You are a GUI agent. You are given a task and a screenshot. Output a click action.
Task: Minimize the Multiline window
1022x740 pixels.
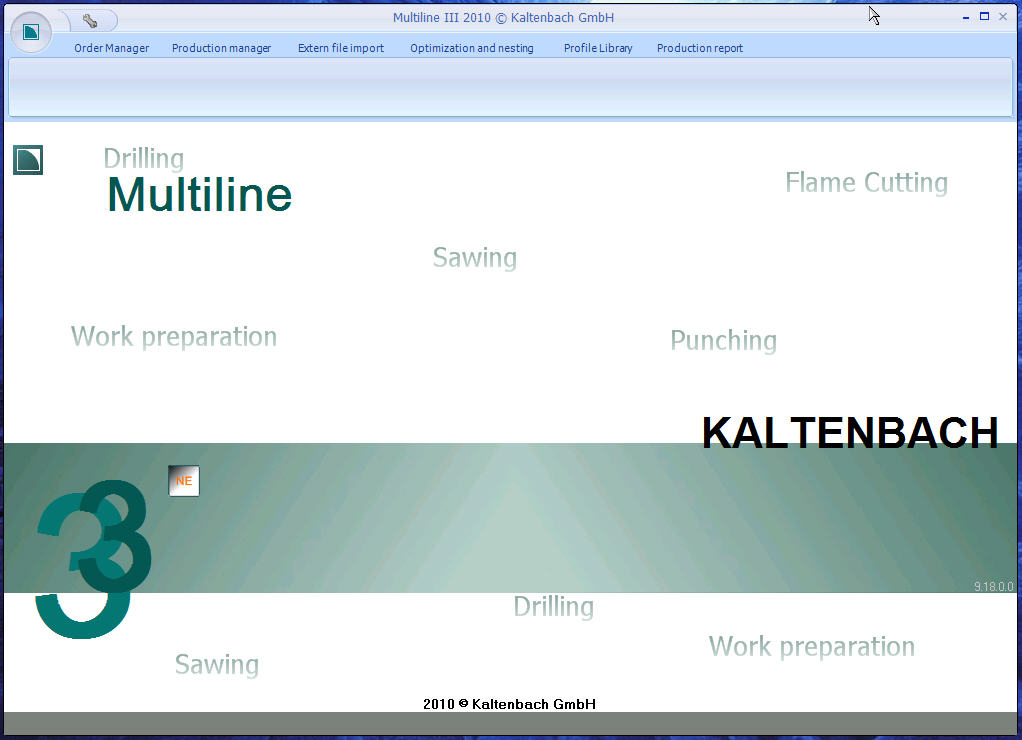coord(966,18)
